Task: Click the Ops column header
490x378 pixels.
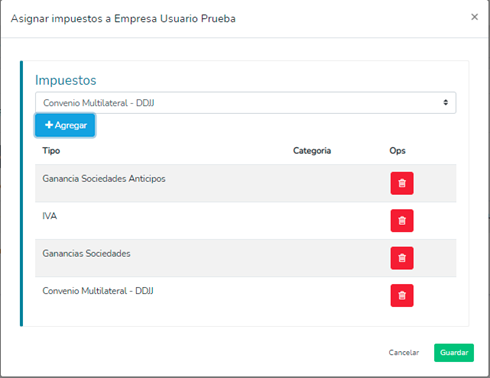Action: (397, 151)
